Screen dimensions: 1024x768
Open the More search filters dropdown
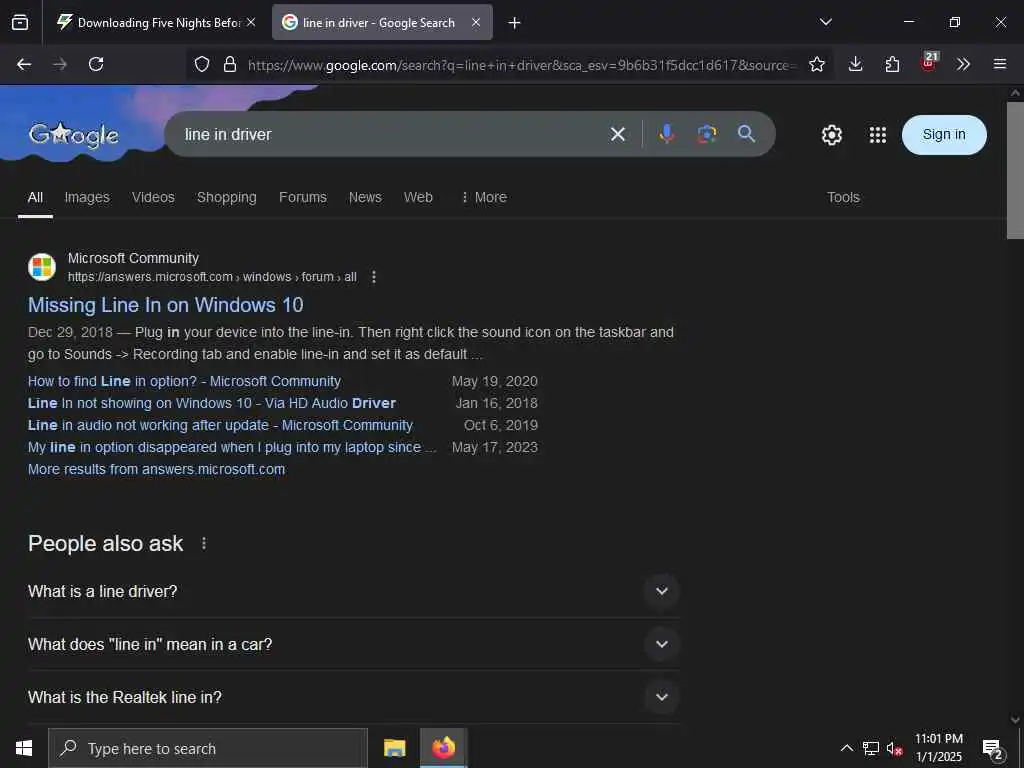point(484,197)
